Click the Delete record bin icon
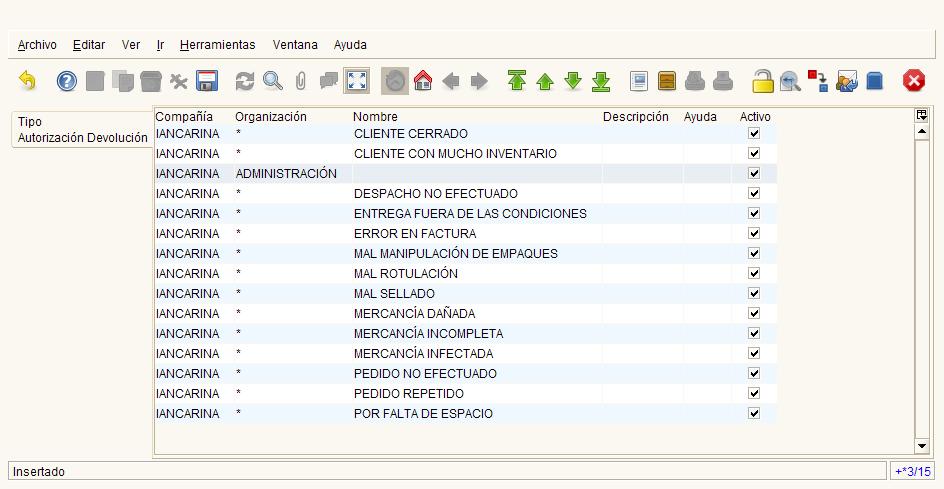944x489 pixels. 151,81
